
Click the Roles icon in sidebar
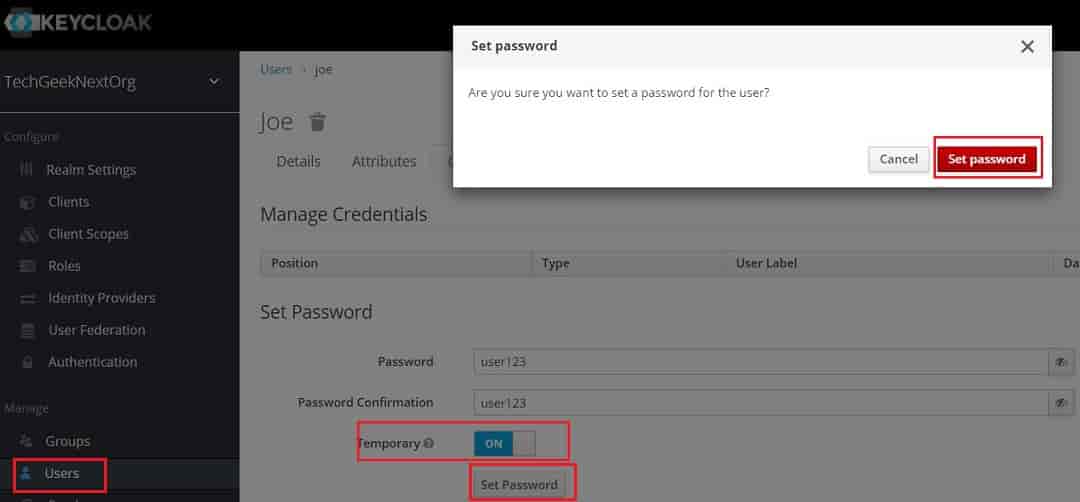pos(28,266)
